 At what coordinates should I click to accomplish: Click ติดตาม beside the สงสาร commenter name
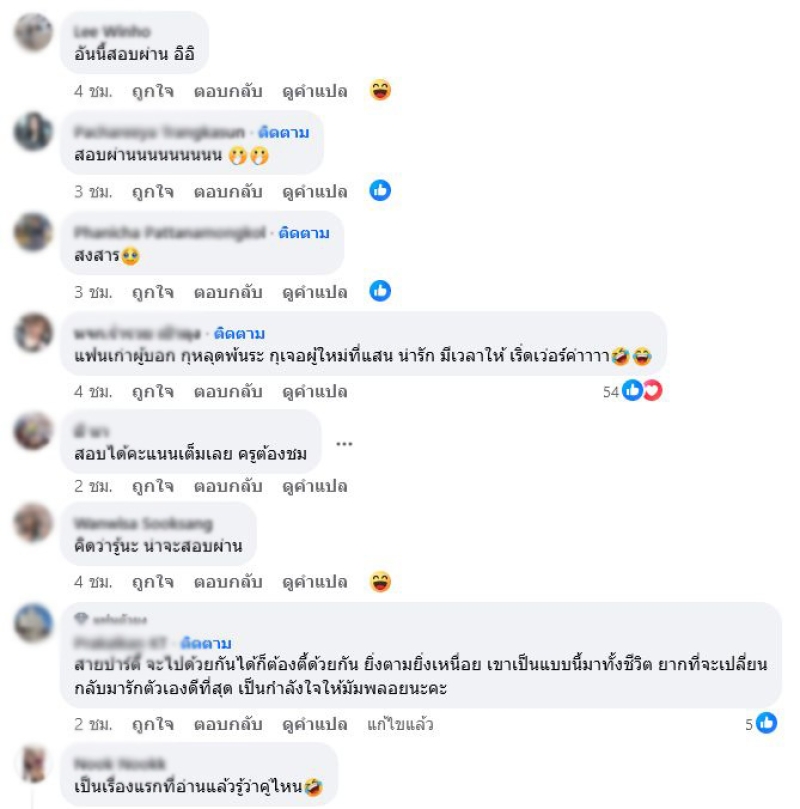coord(304,233)
